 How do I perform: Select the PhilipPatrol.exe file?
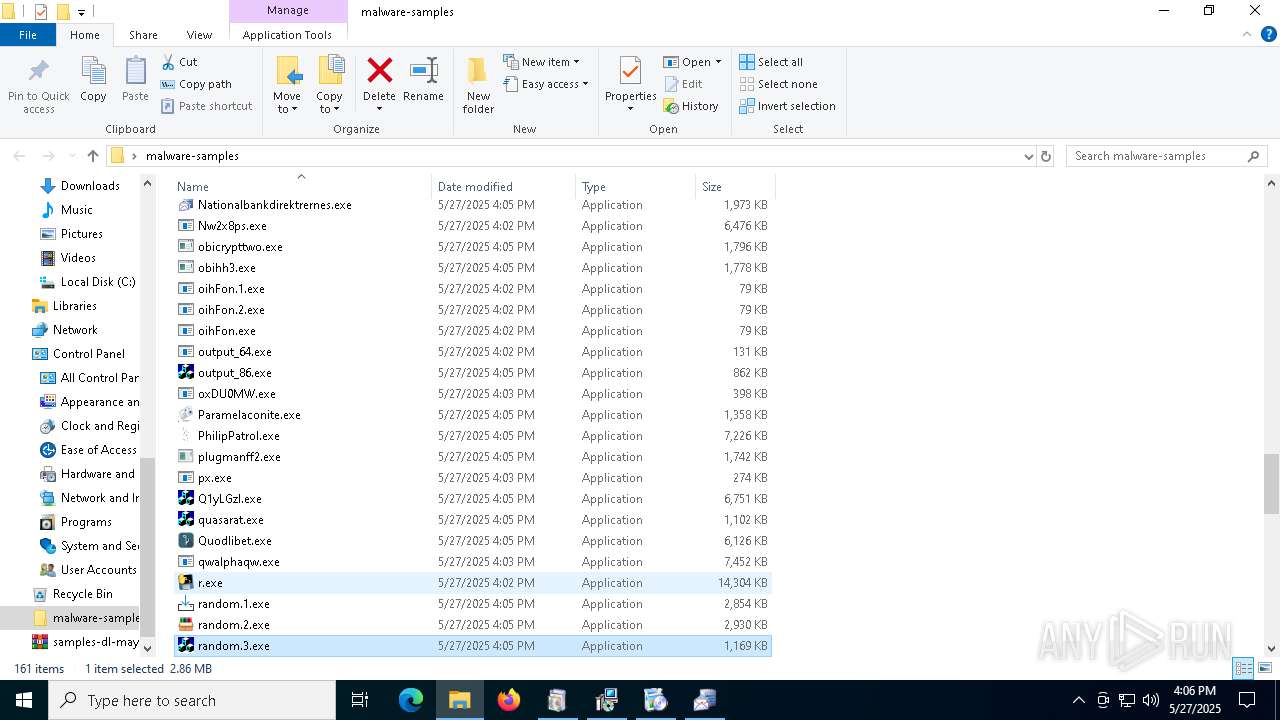472,436
